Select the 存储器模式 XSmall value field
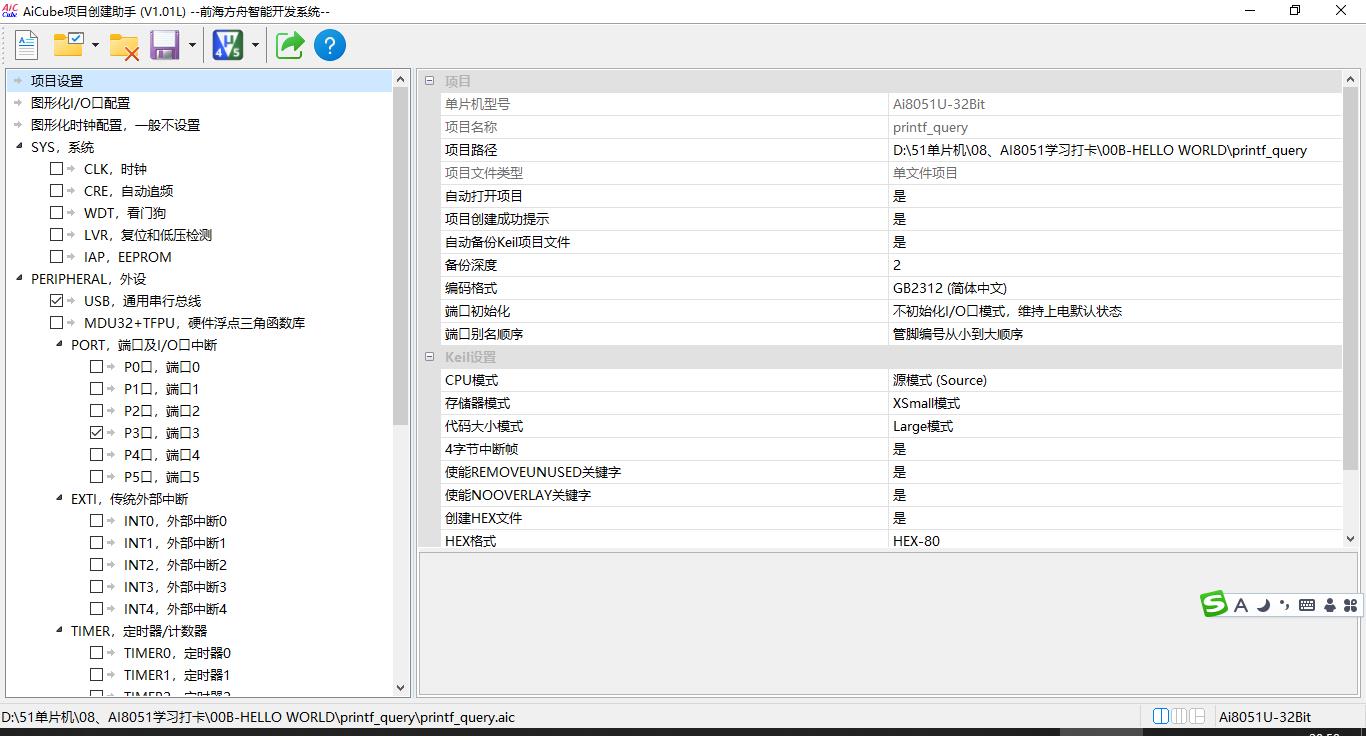 tap(990, 403)
